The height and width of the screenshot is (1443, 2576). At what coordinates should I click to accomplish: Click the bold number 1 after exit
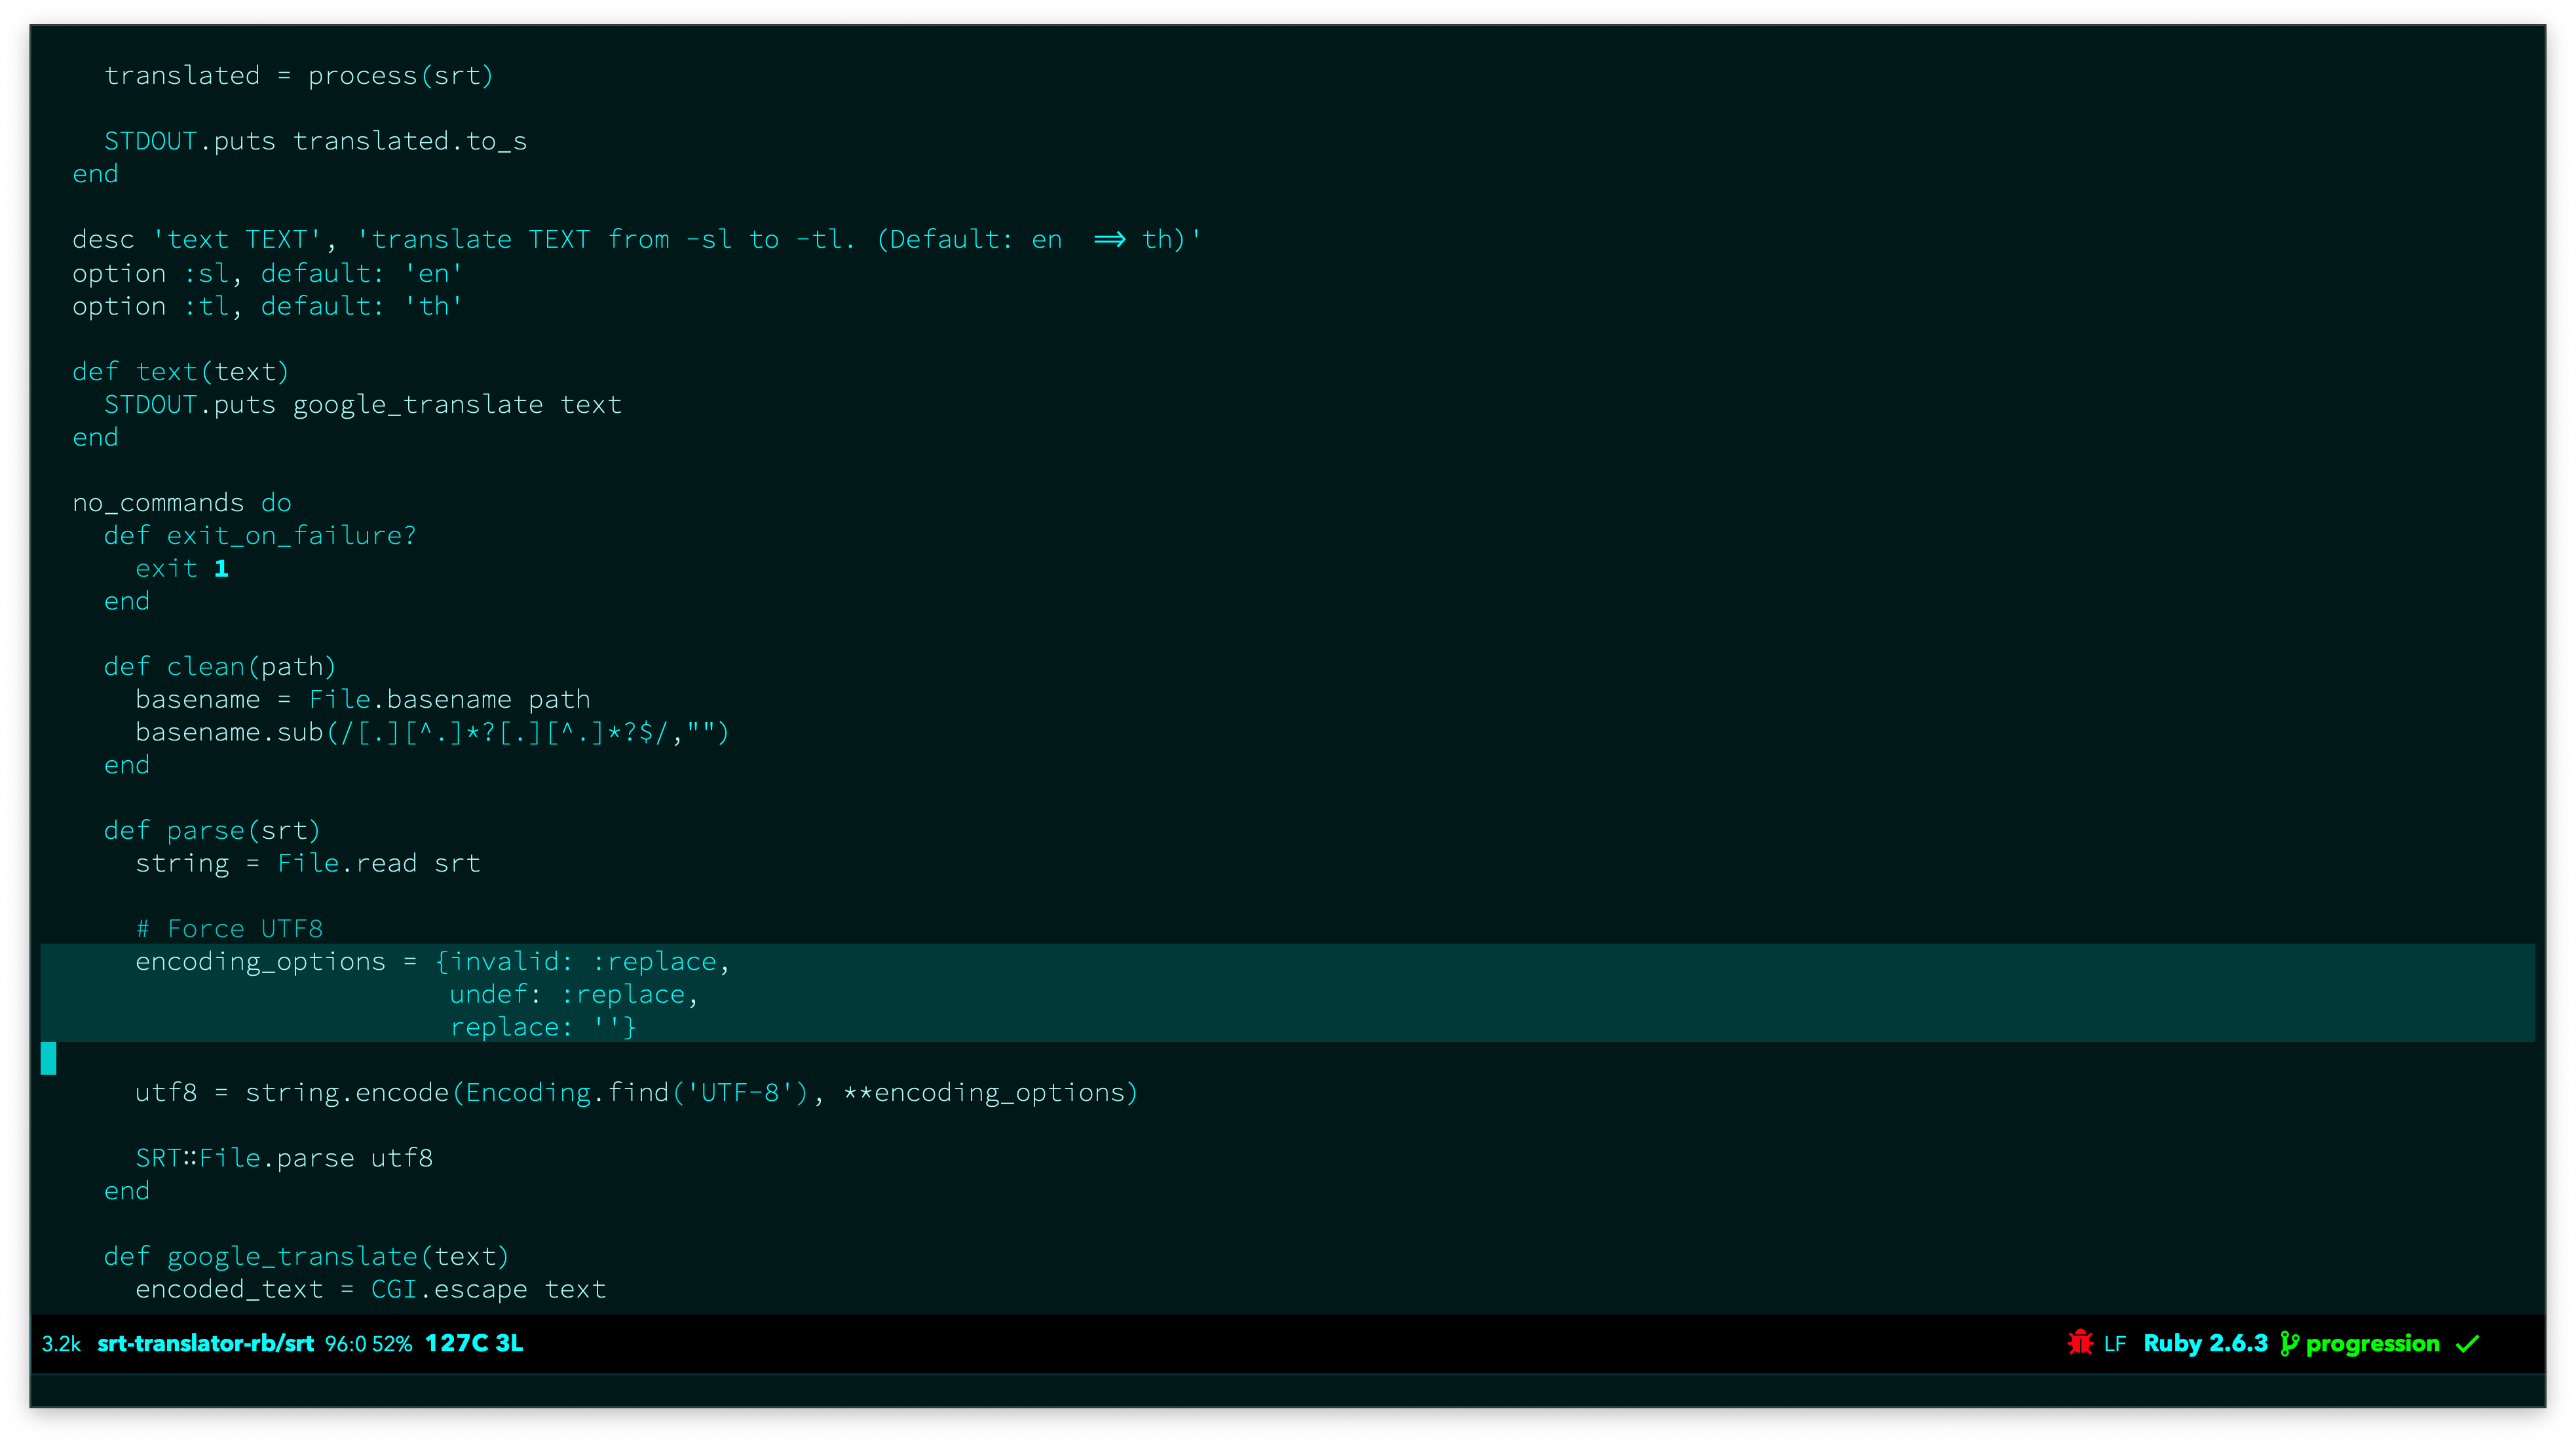coord(221,569)
